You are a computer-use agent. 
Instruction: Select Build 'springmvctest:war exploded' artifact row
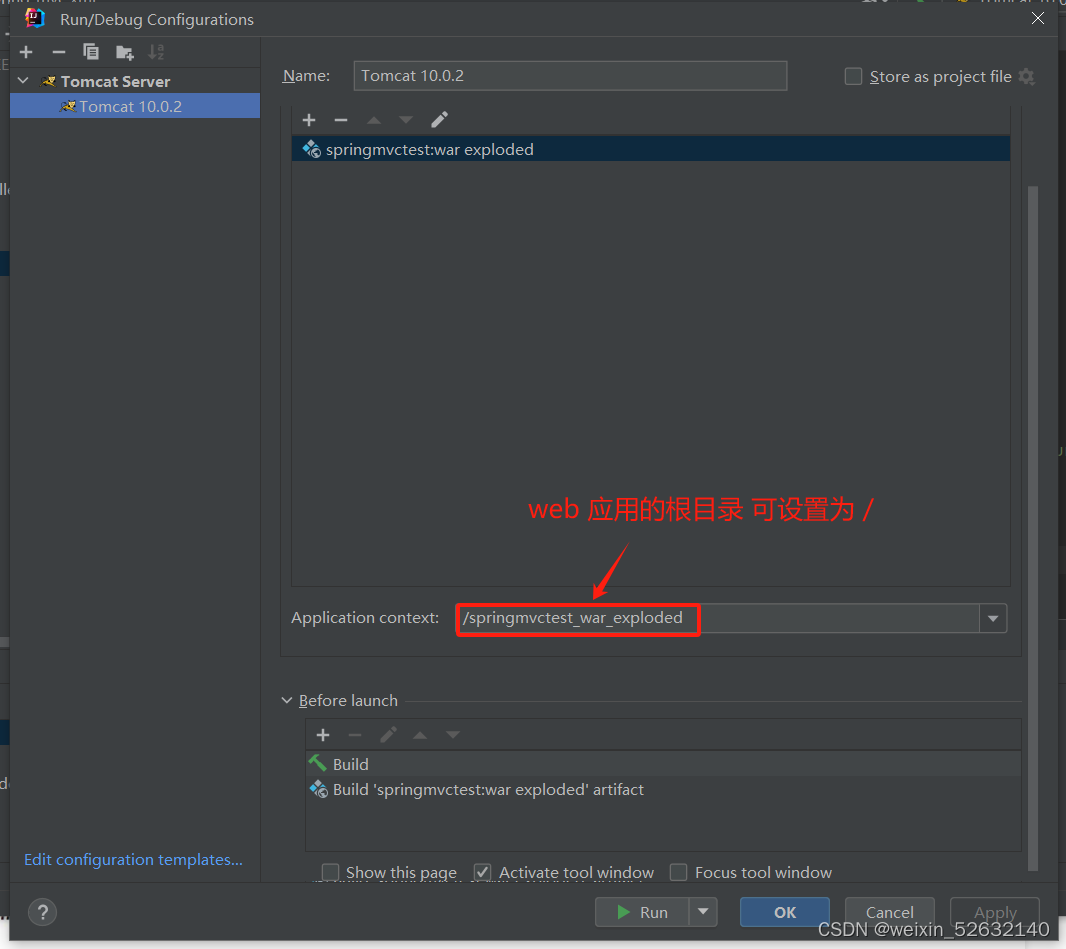point(663,789)
